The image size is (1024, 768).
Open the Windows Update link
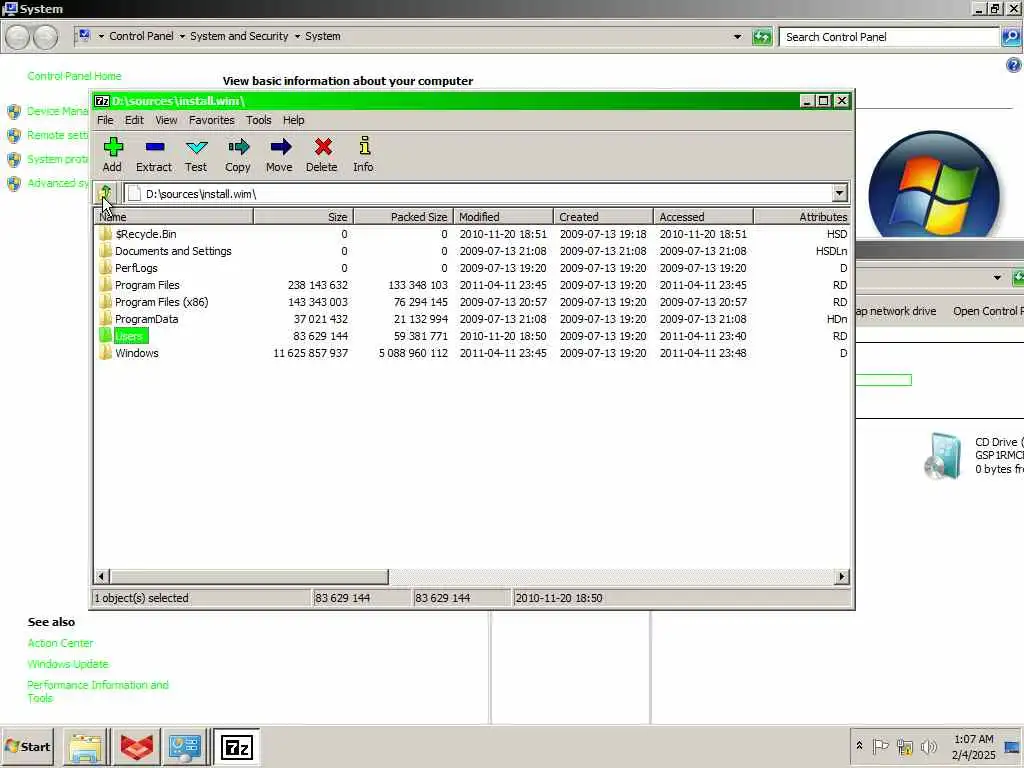[68, 664]
